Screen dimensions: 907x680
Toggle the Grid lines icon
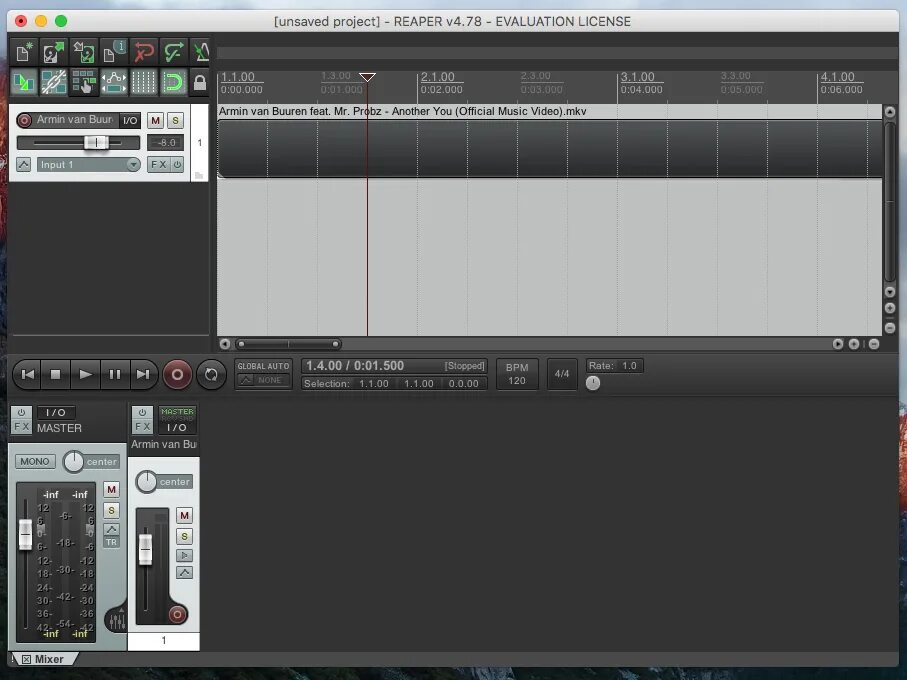[x=143, y=82]
